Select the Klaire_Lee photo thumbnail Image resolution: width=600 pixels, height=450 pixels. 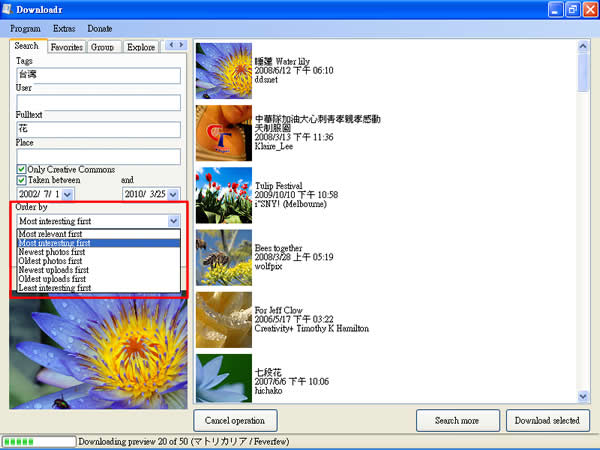(x=224, y=133)
